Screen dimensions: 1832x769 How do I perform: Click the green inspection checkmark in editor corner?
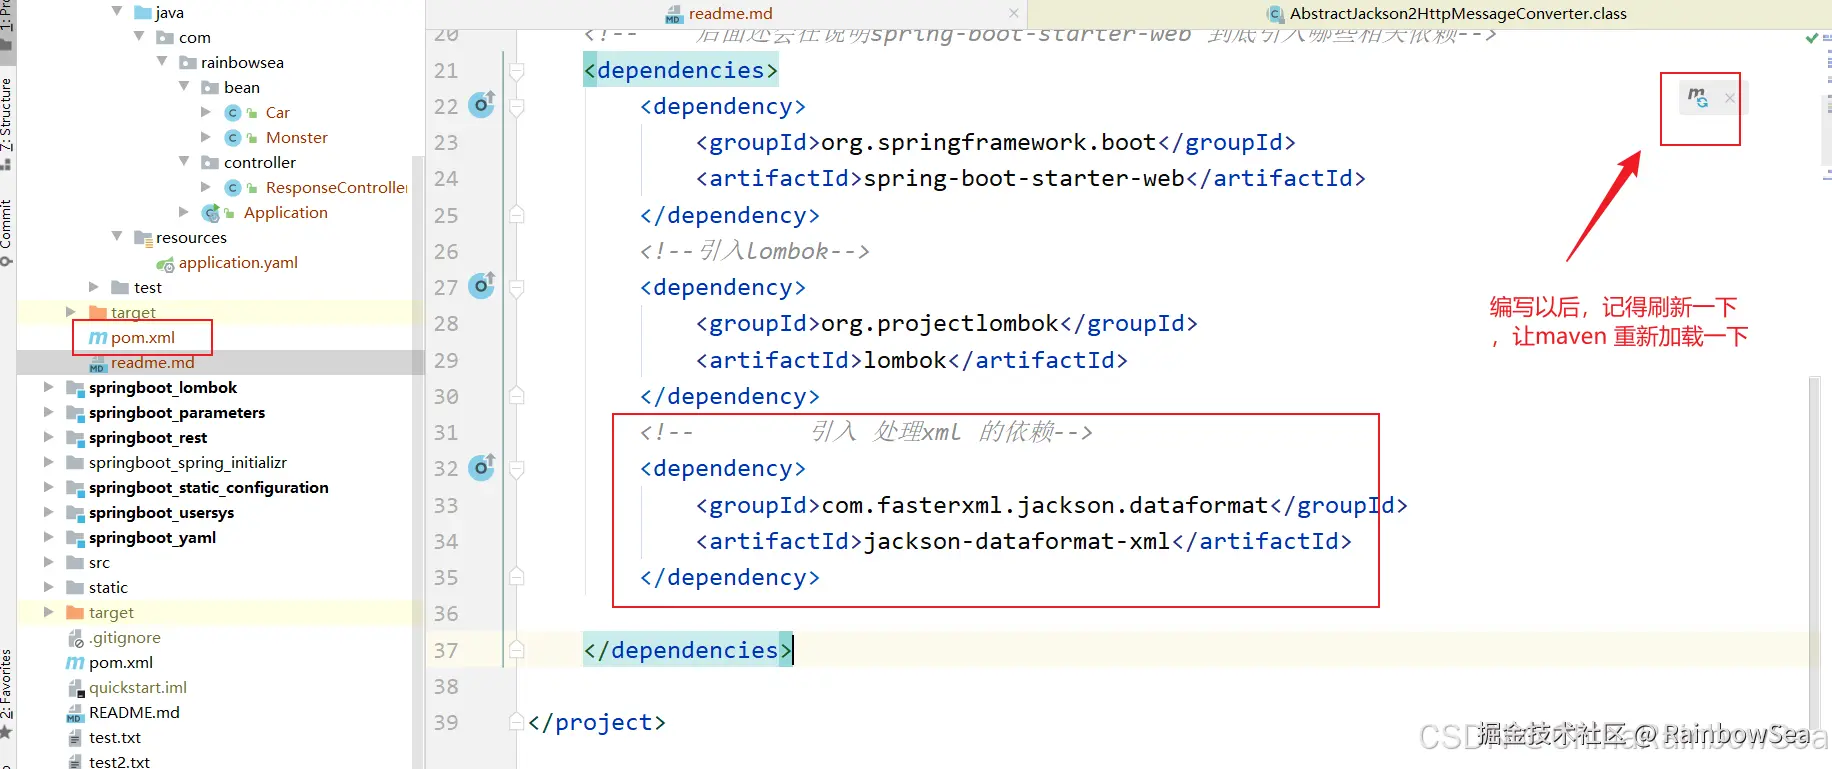(x=1812, y=38)
